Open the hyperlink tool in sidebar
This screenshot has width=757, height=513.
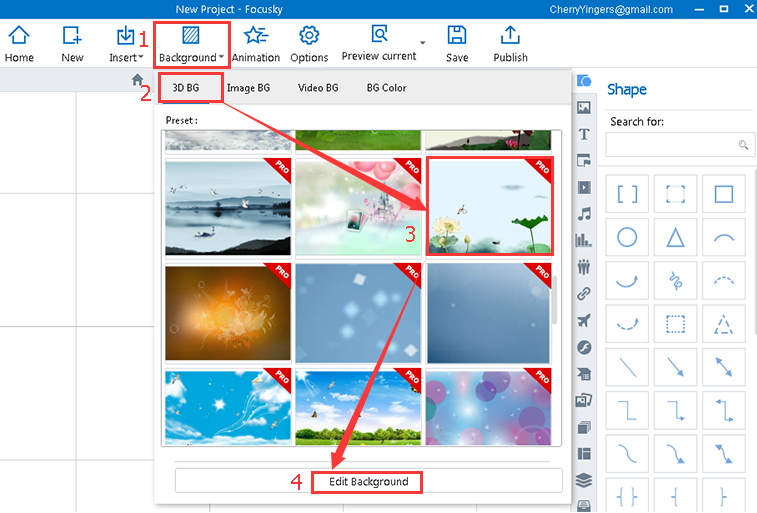(584, 293)
